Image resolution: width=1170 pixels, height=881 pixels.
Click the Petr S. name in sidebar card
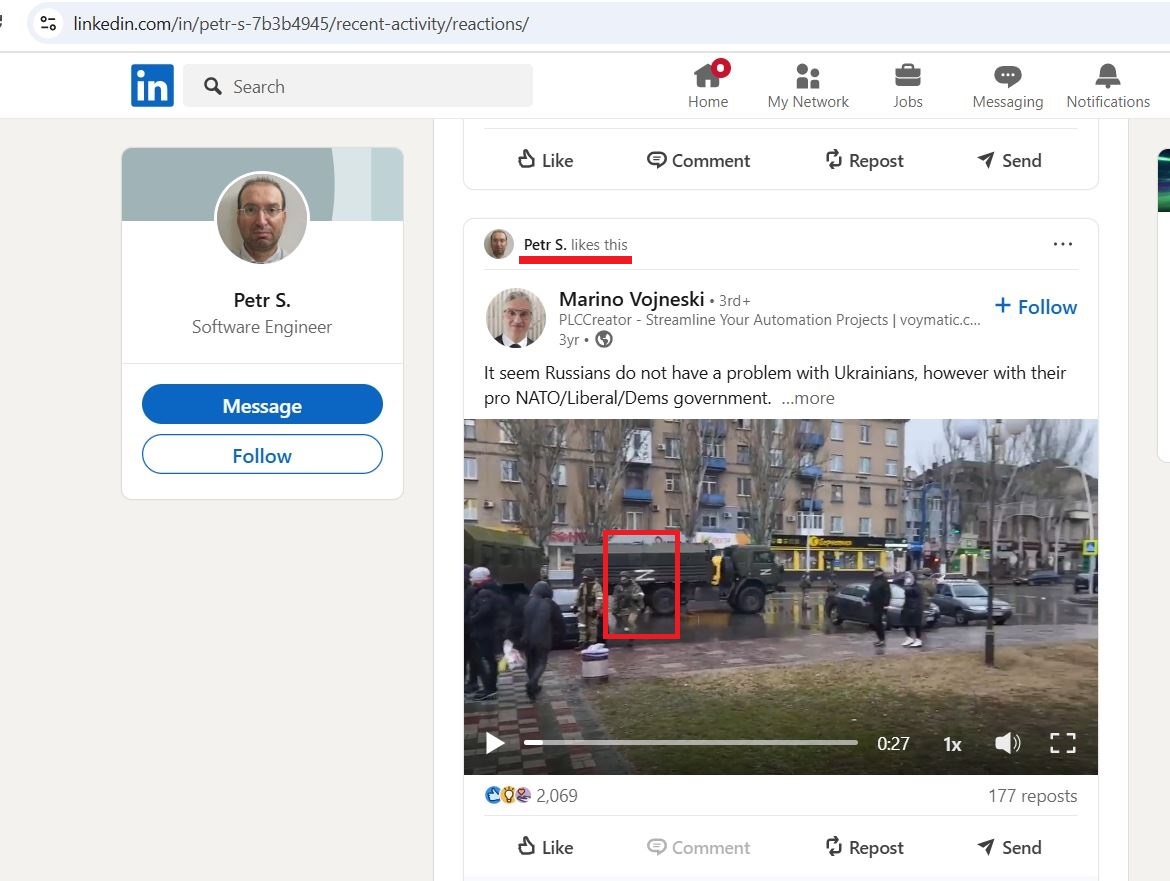coord(262,300)
